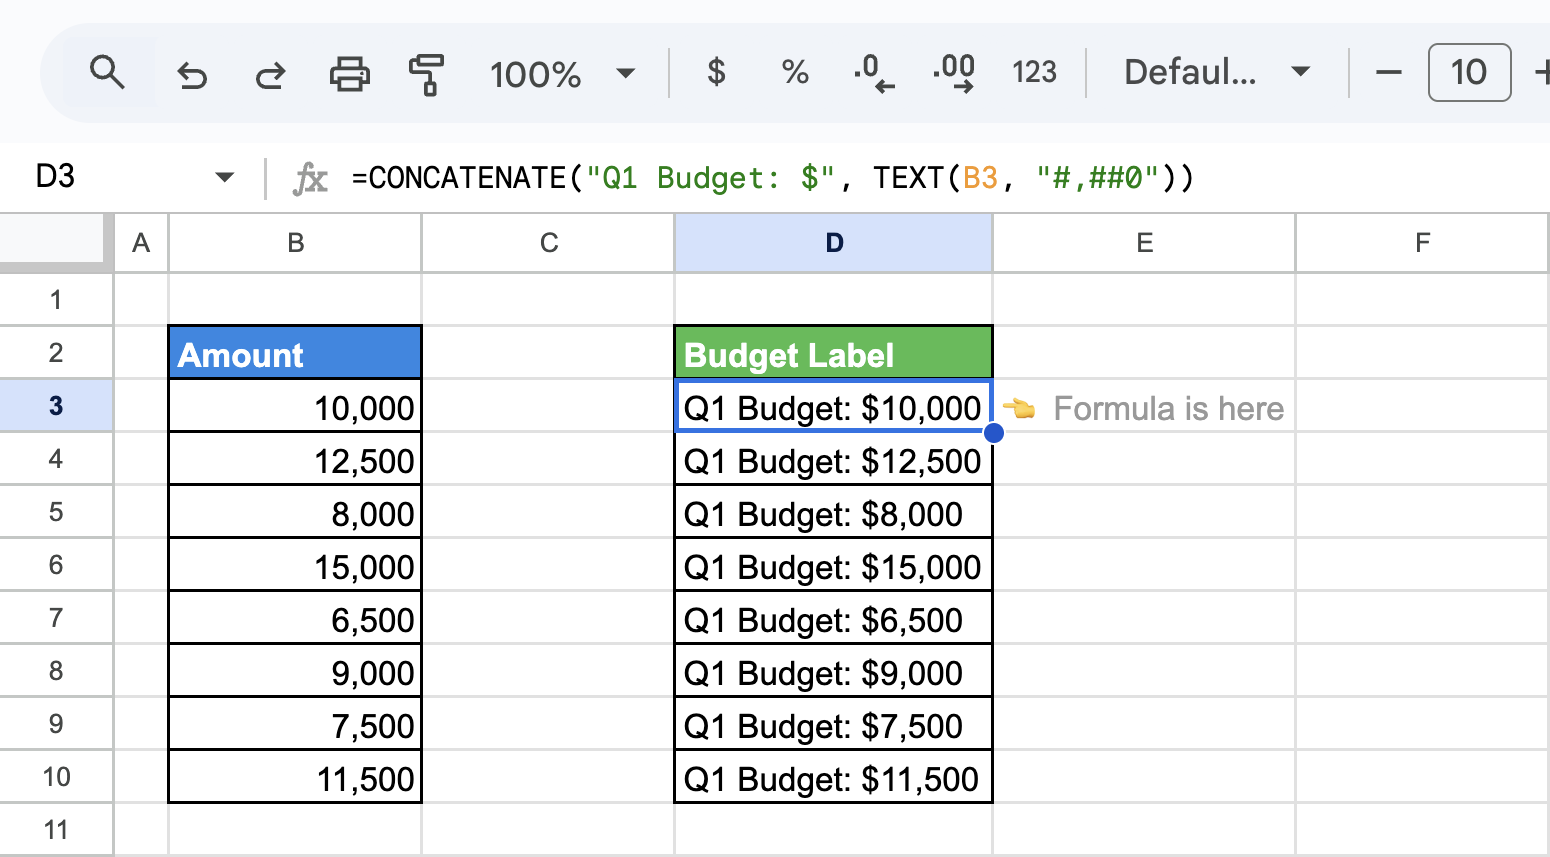Click the formula bar CONCATENATE text
This screenshot has height=857, width=1550.
[x=773, y=178]
